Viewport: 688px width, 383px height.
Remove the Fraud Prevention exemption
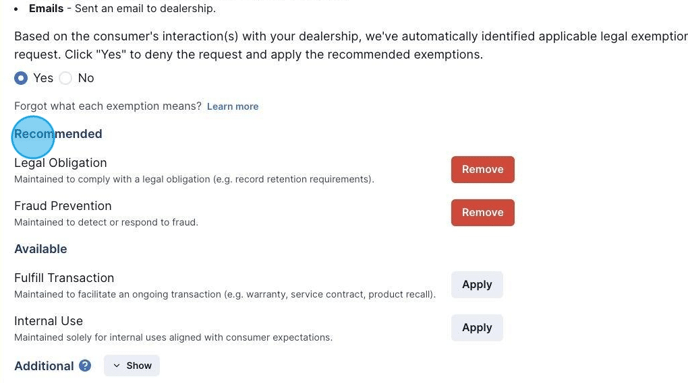pyautogui.click(x=483, y=212)
